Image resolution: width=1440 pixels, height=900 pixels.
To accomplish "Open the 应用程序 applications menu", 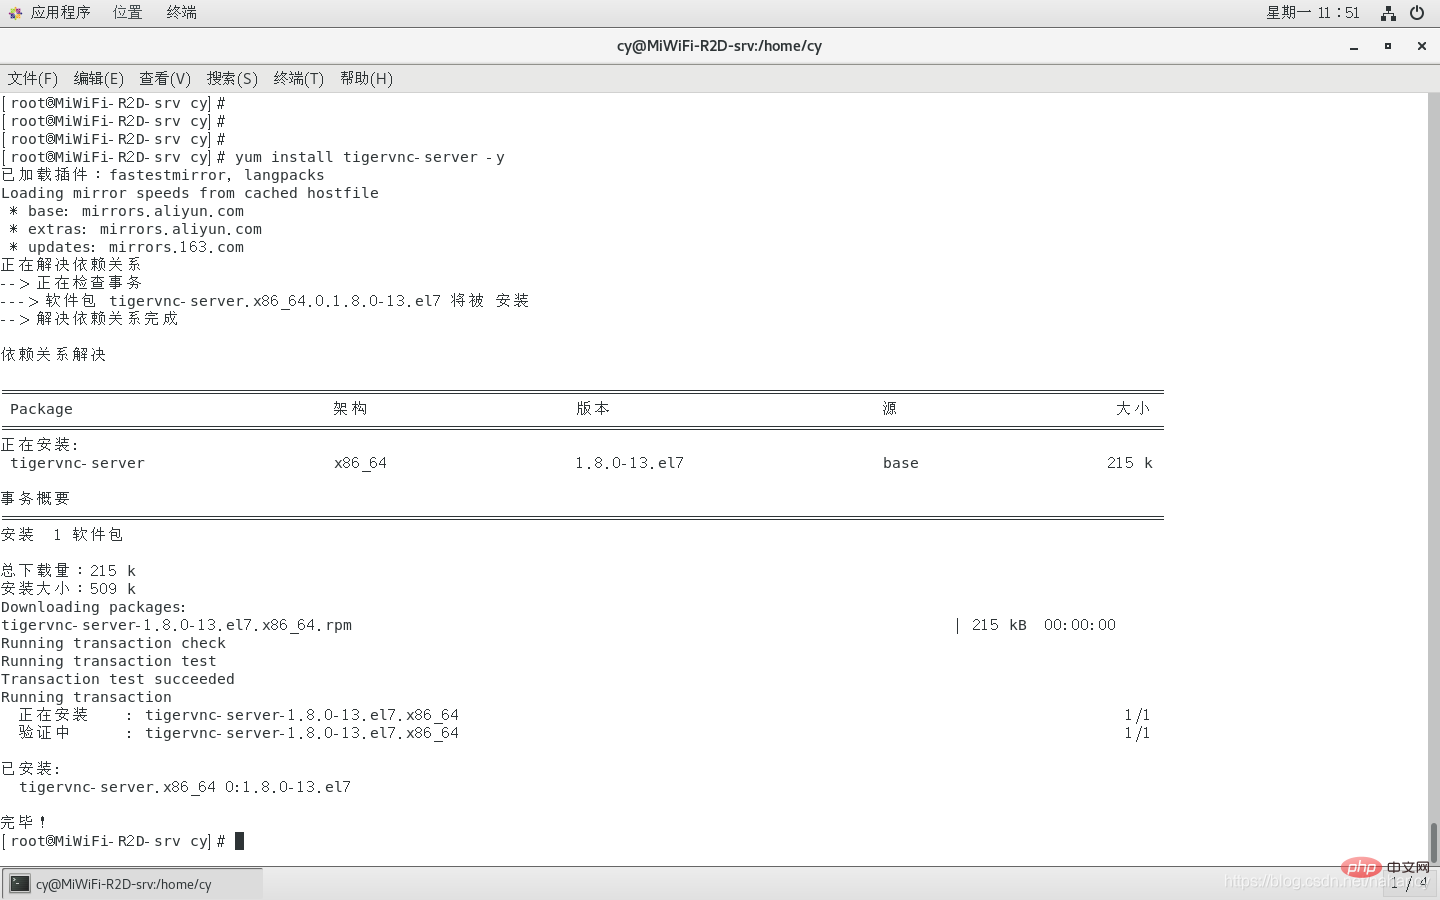I will coord(60,12).
